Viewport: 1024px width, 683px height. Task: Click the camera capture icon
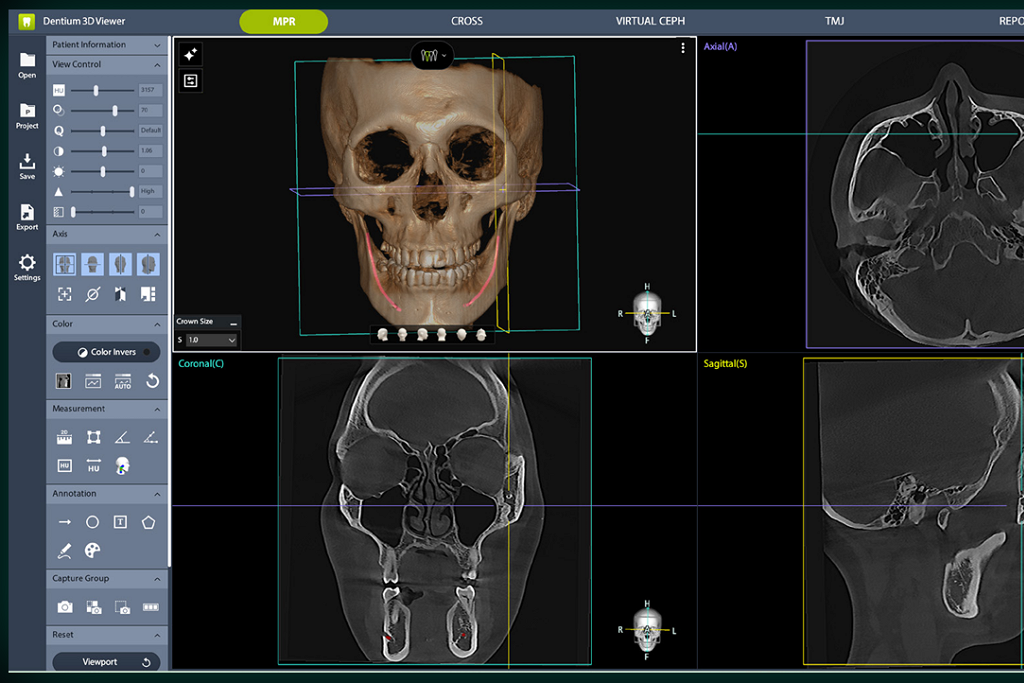(64, 607)
